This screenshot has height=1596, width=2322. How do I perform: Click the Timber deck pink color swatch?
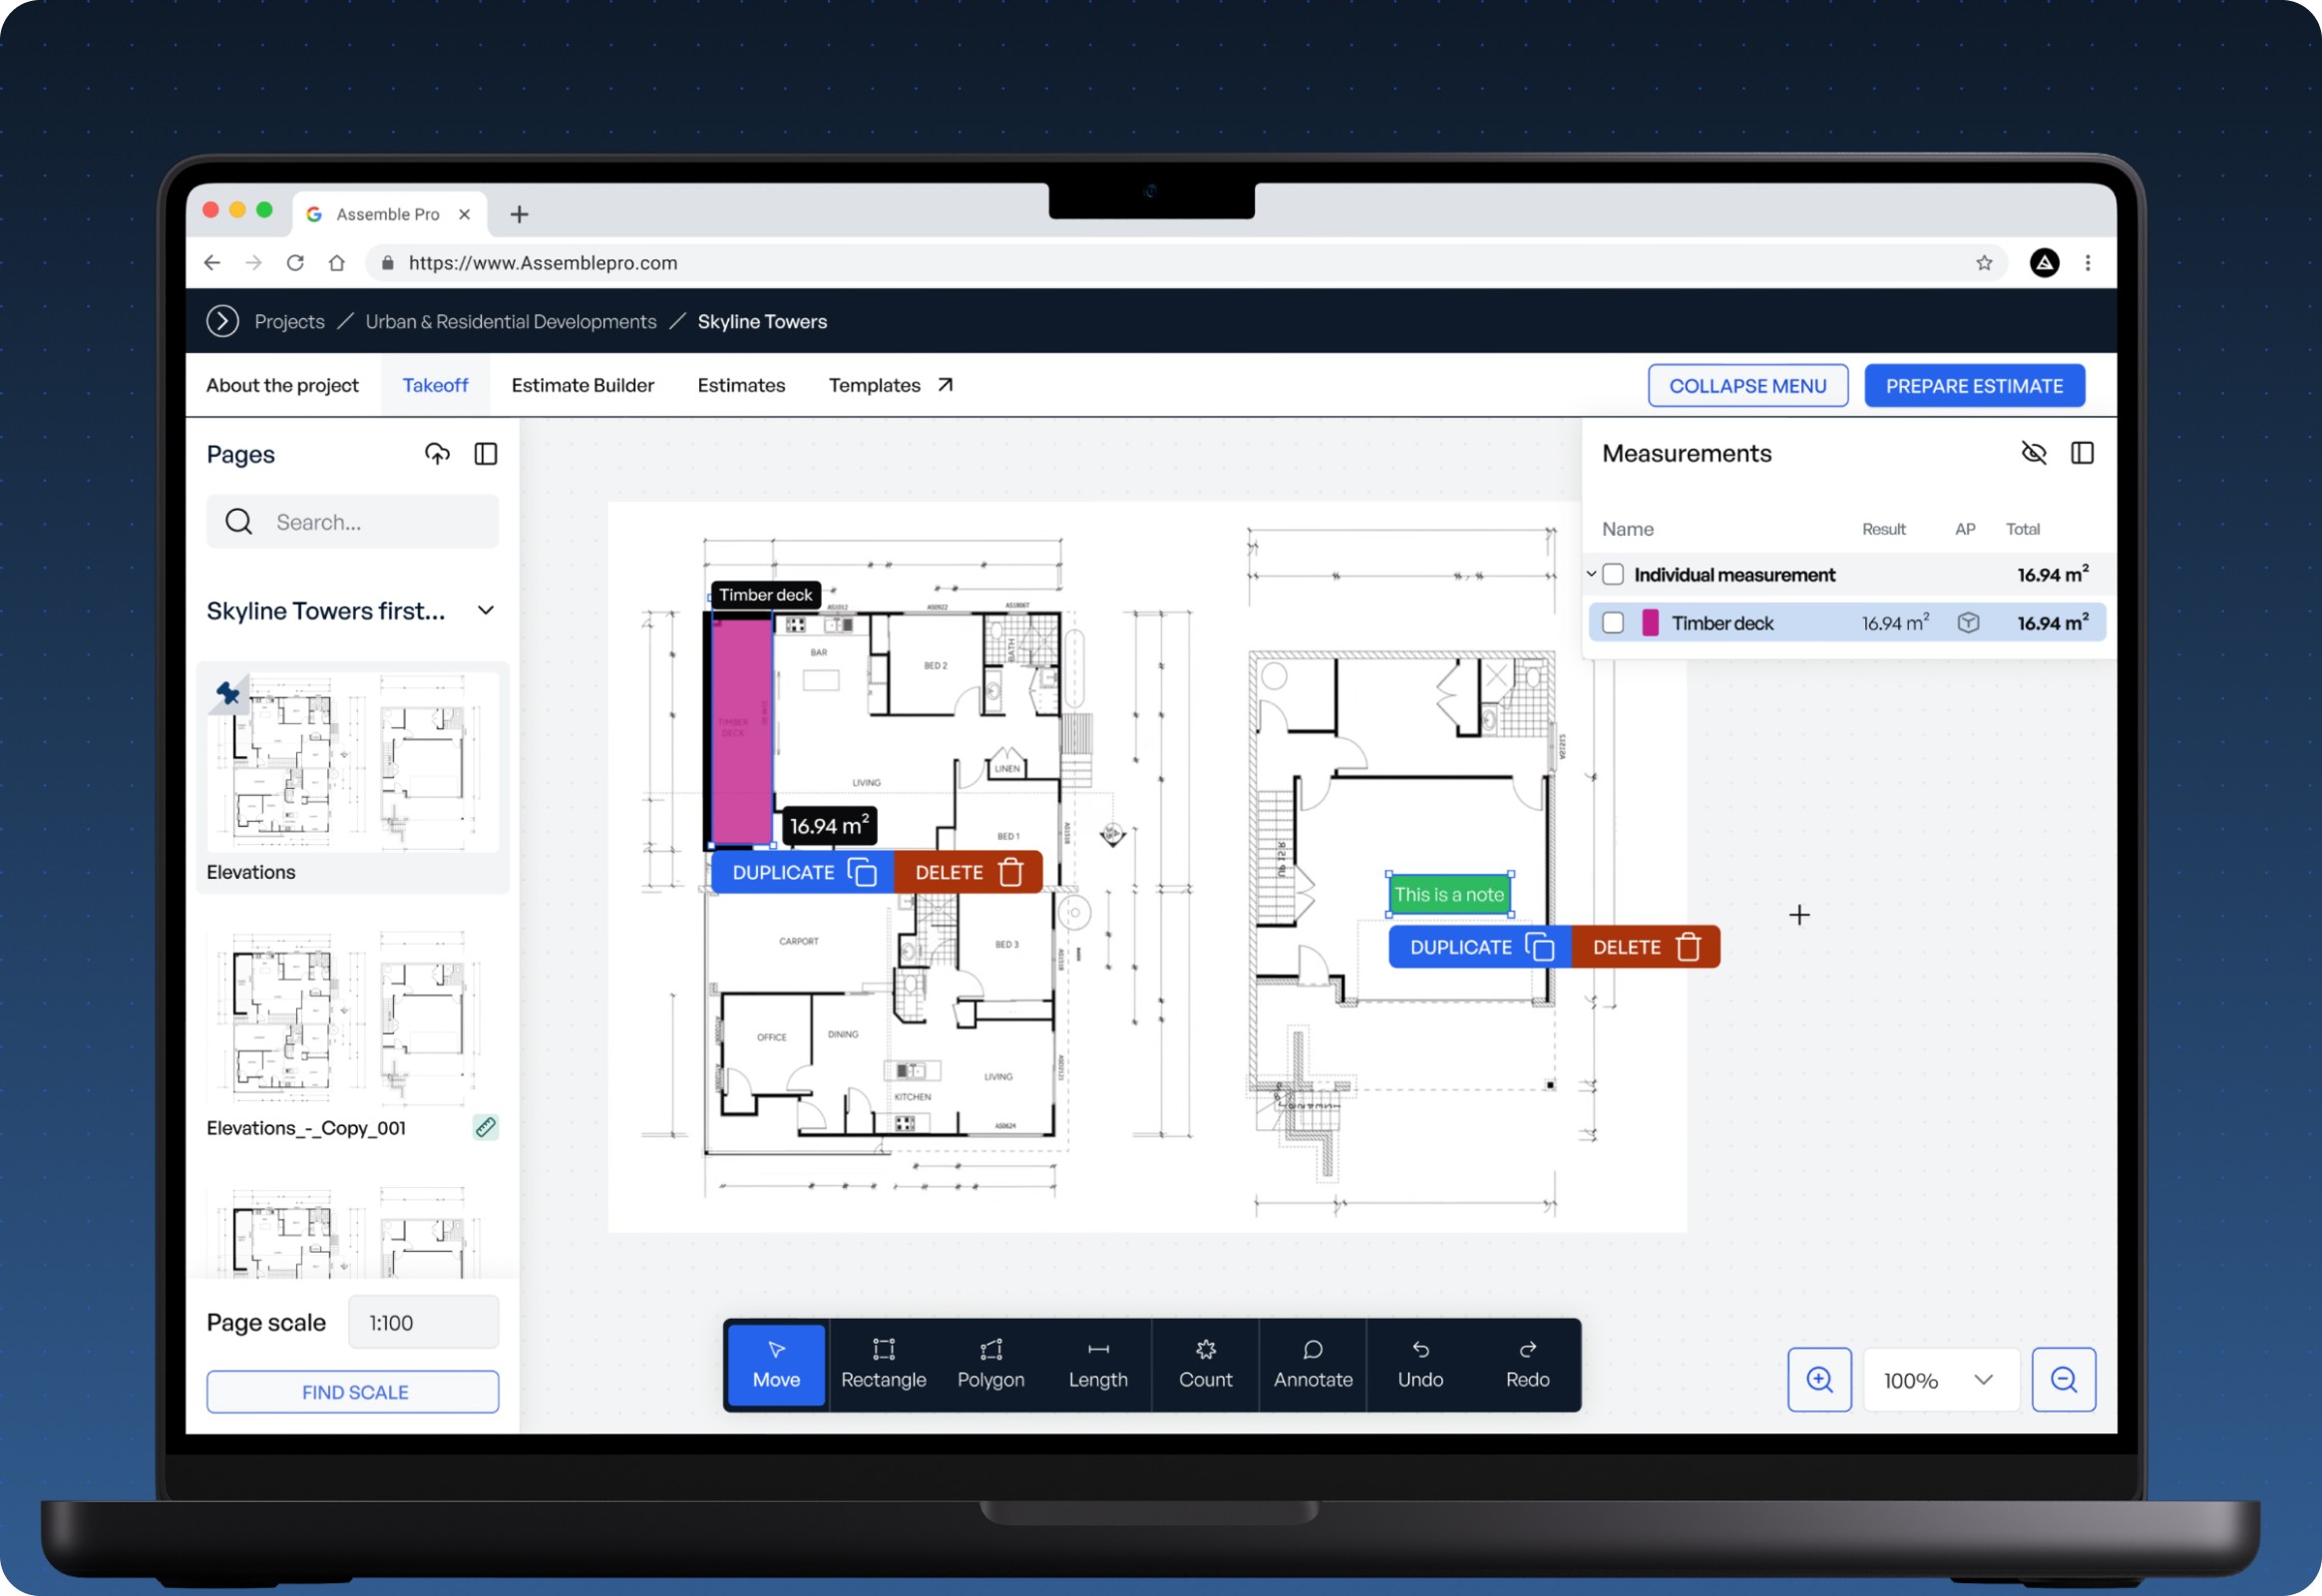[1650, 623]
